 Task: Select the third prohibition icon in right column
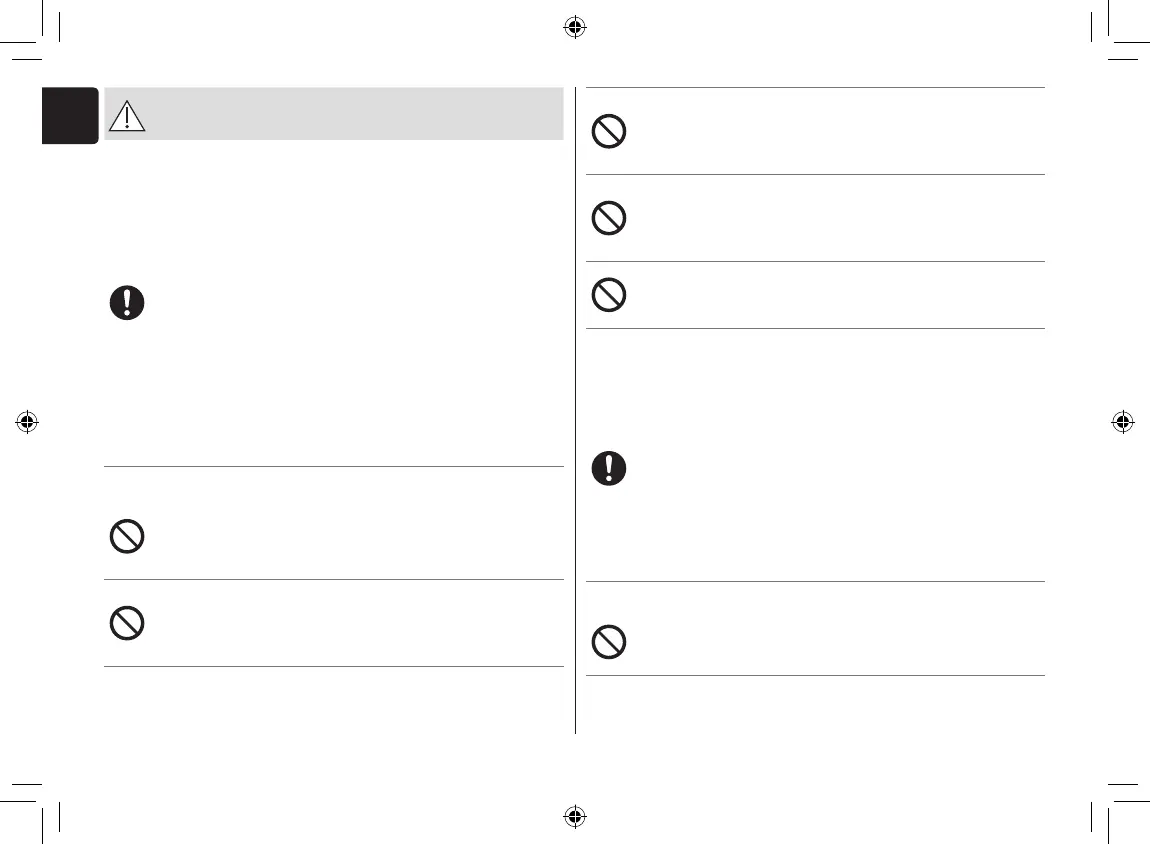[609, 294]
